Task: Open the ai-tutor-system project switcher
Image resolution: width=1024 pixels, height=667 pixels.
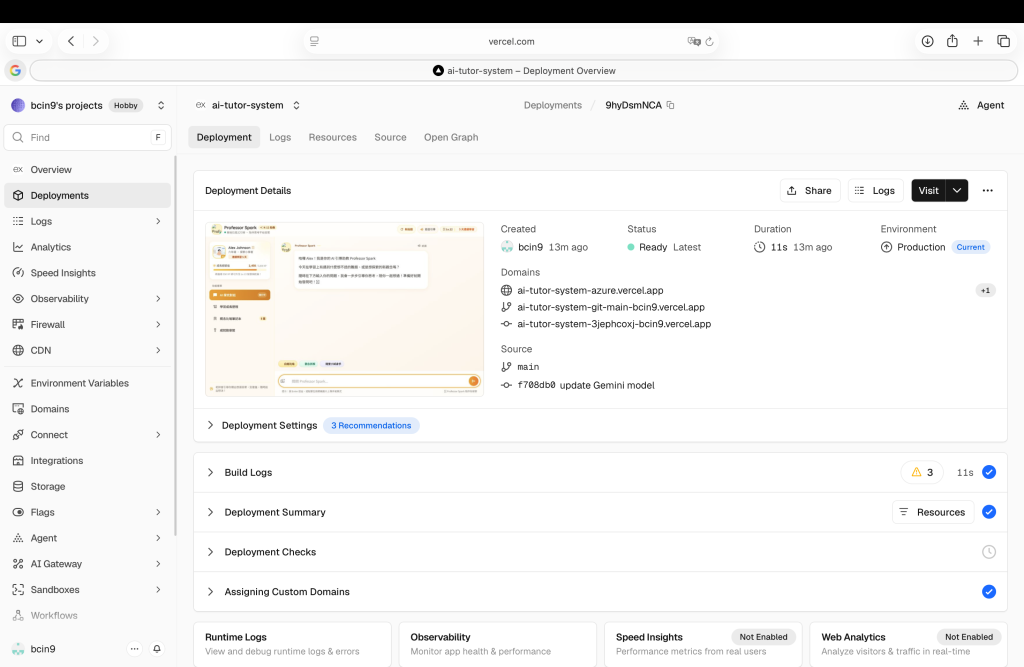Action: [248, 105]
